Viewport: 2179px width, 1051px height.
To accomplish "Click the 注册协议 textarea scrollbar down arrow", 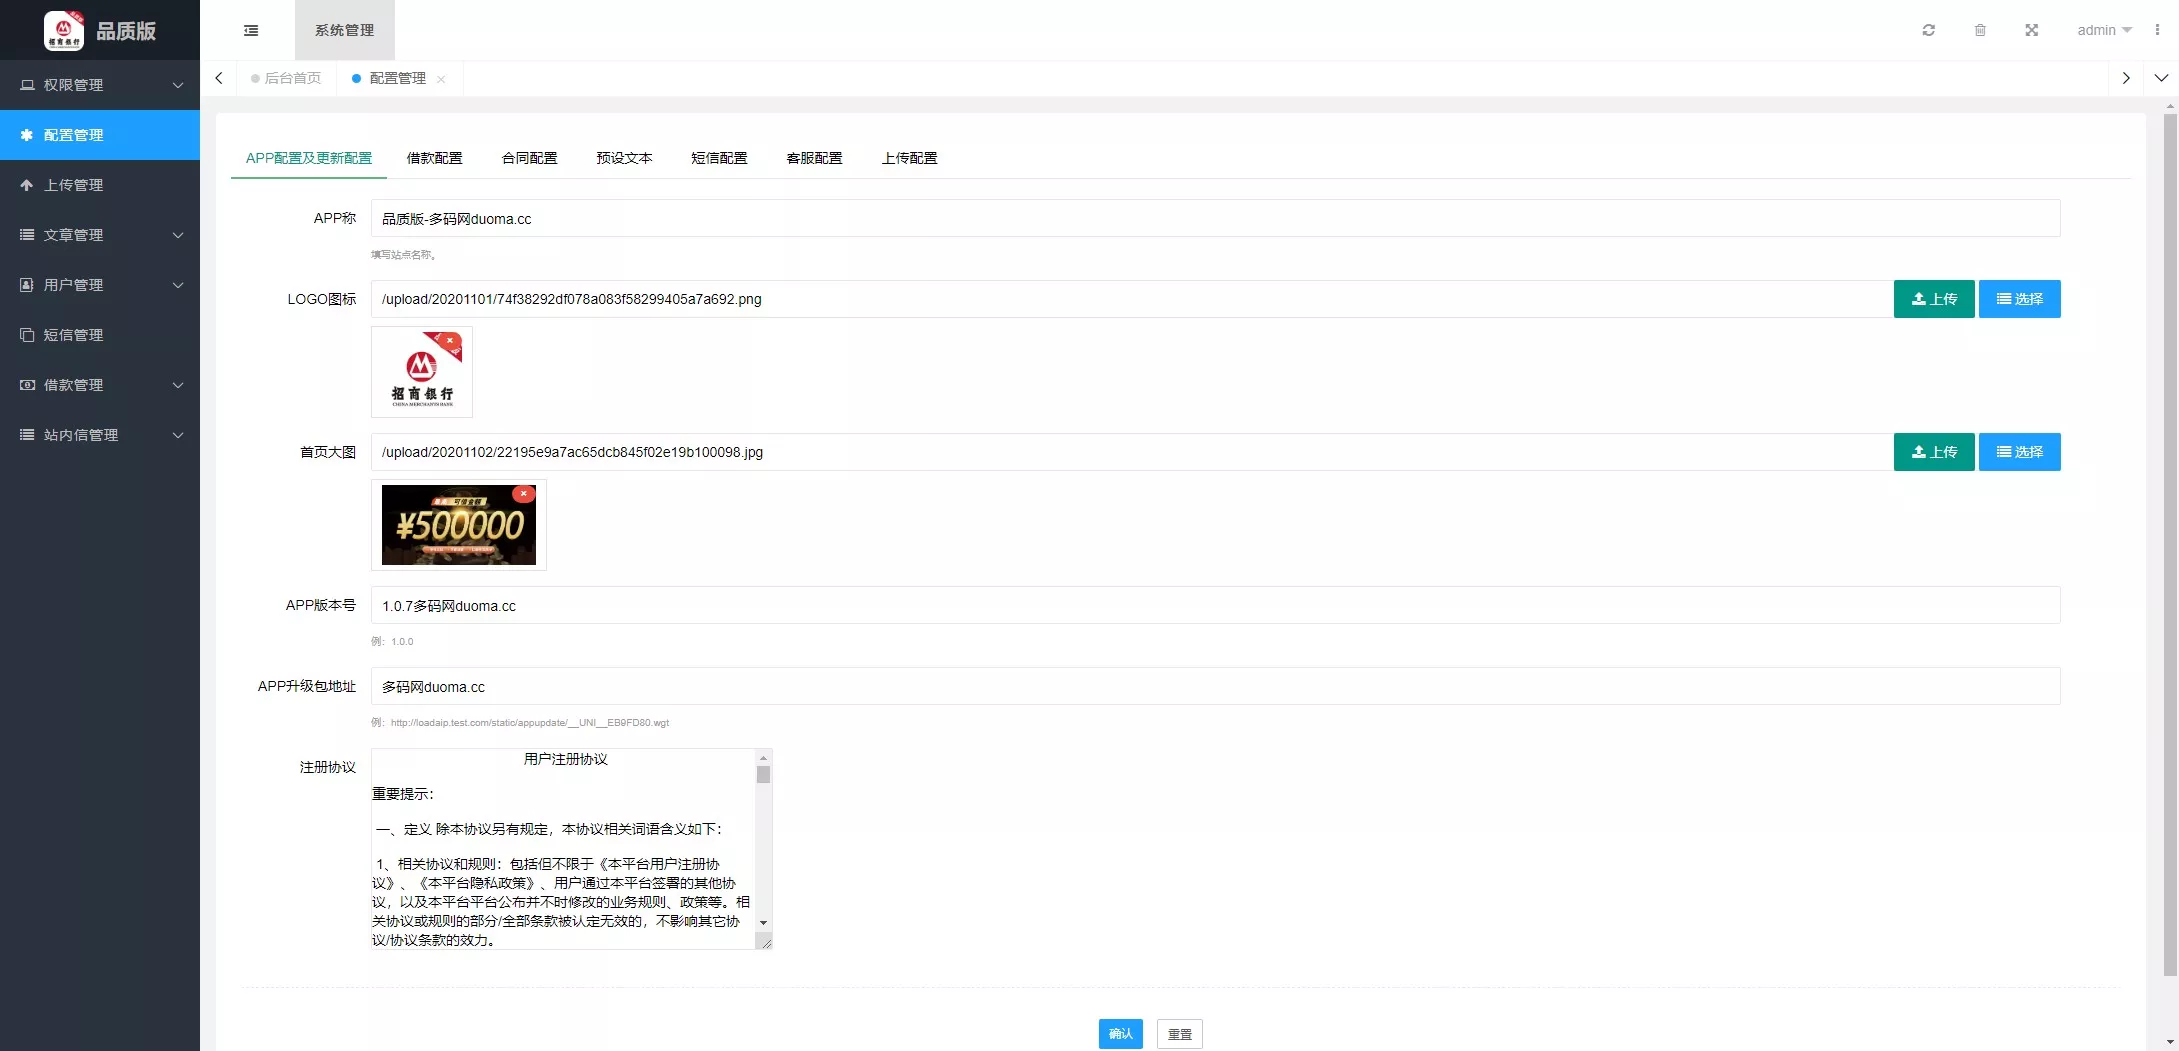I will pyautogui.click(x=763, y=923).
